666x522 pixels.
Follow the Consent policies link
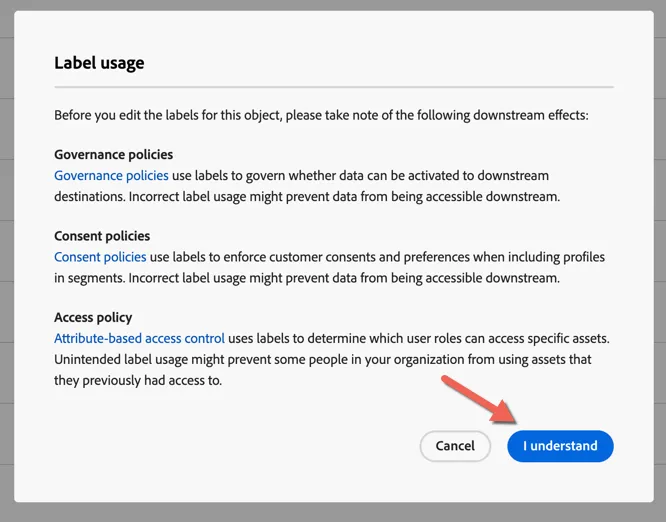(x=100, y=257)
